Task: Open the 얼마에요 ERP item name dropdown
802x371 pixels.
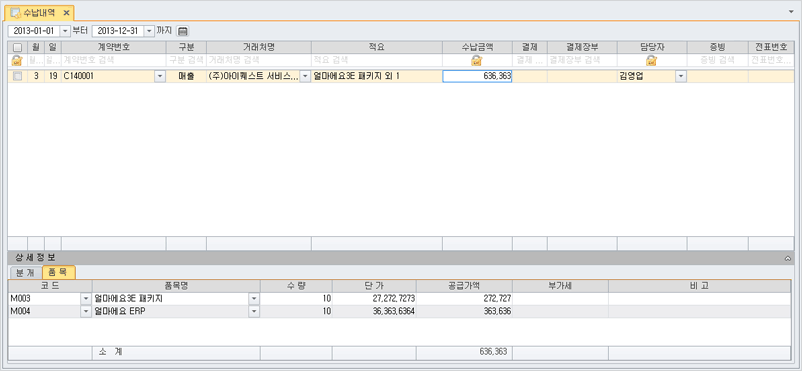Action: coord(254,311)
